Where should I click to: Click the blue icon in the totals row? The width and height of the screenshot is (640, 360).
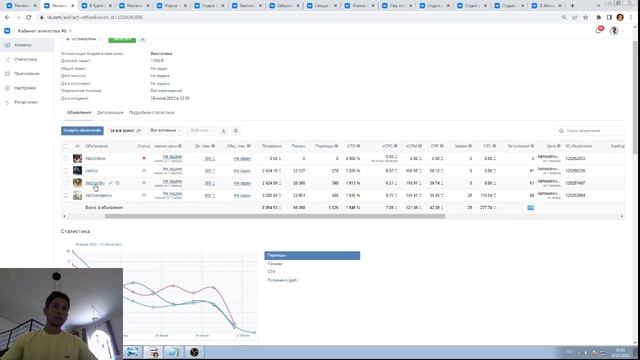click(530, 208)
